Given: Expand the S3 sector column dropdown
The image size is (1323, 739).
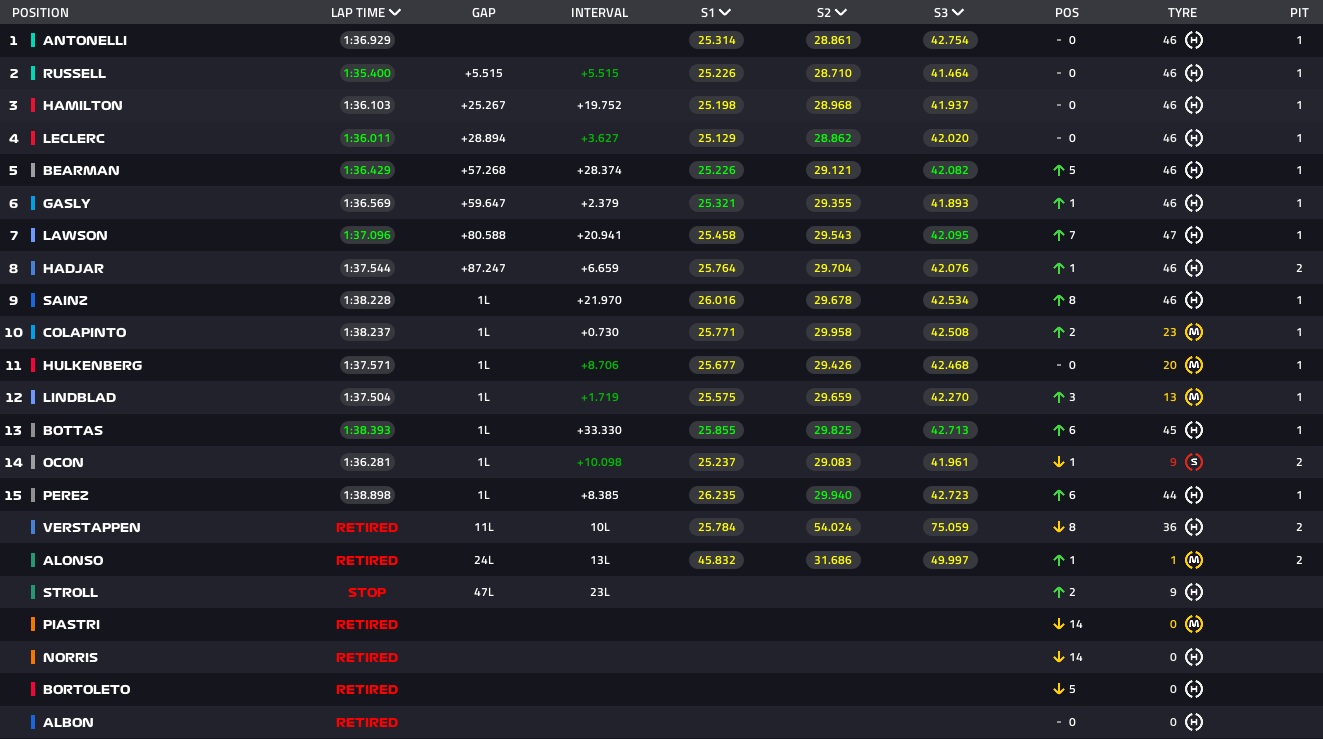Looking at the screenshot, I should click(958, 13).
